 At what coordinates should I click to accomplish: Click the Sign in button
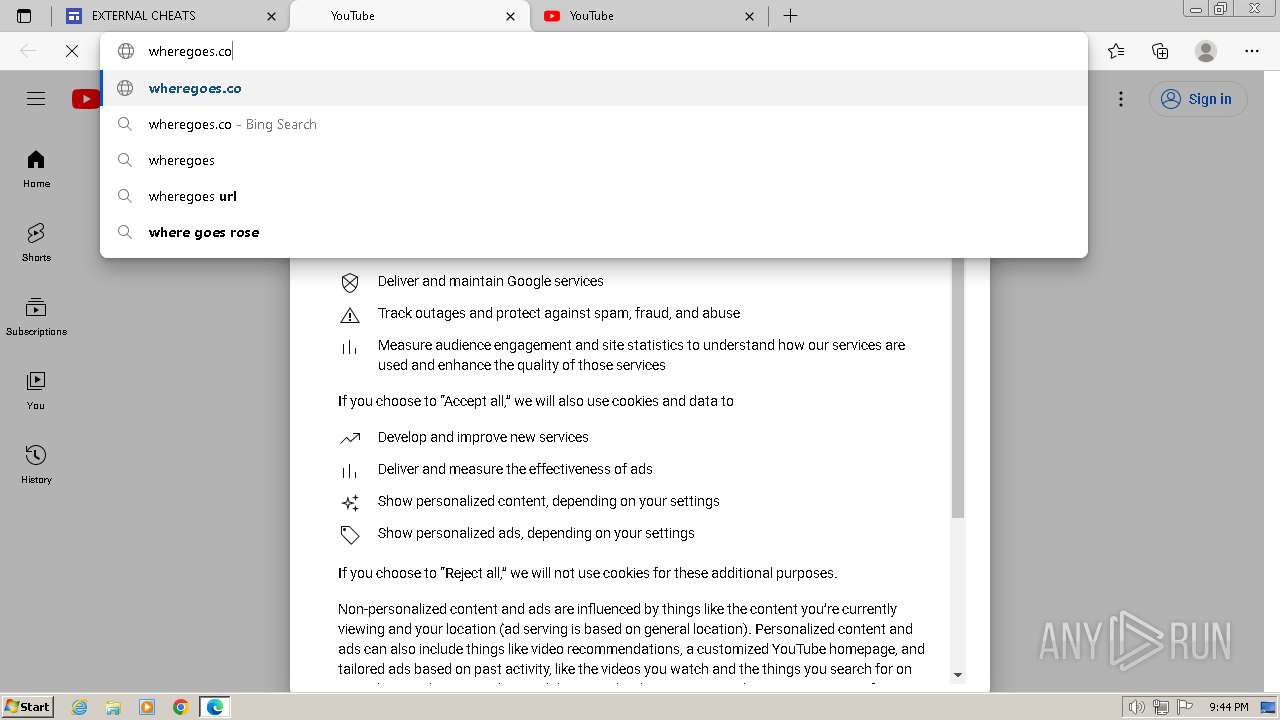1198,99
